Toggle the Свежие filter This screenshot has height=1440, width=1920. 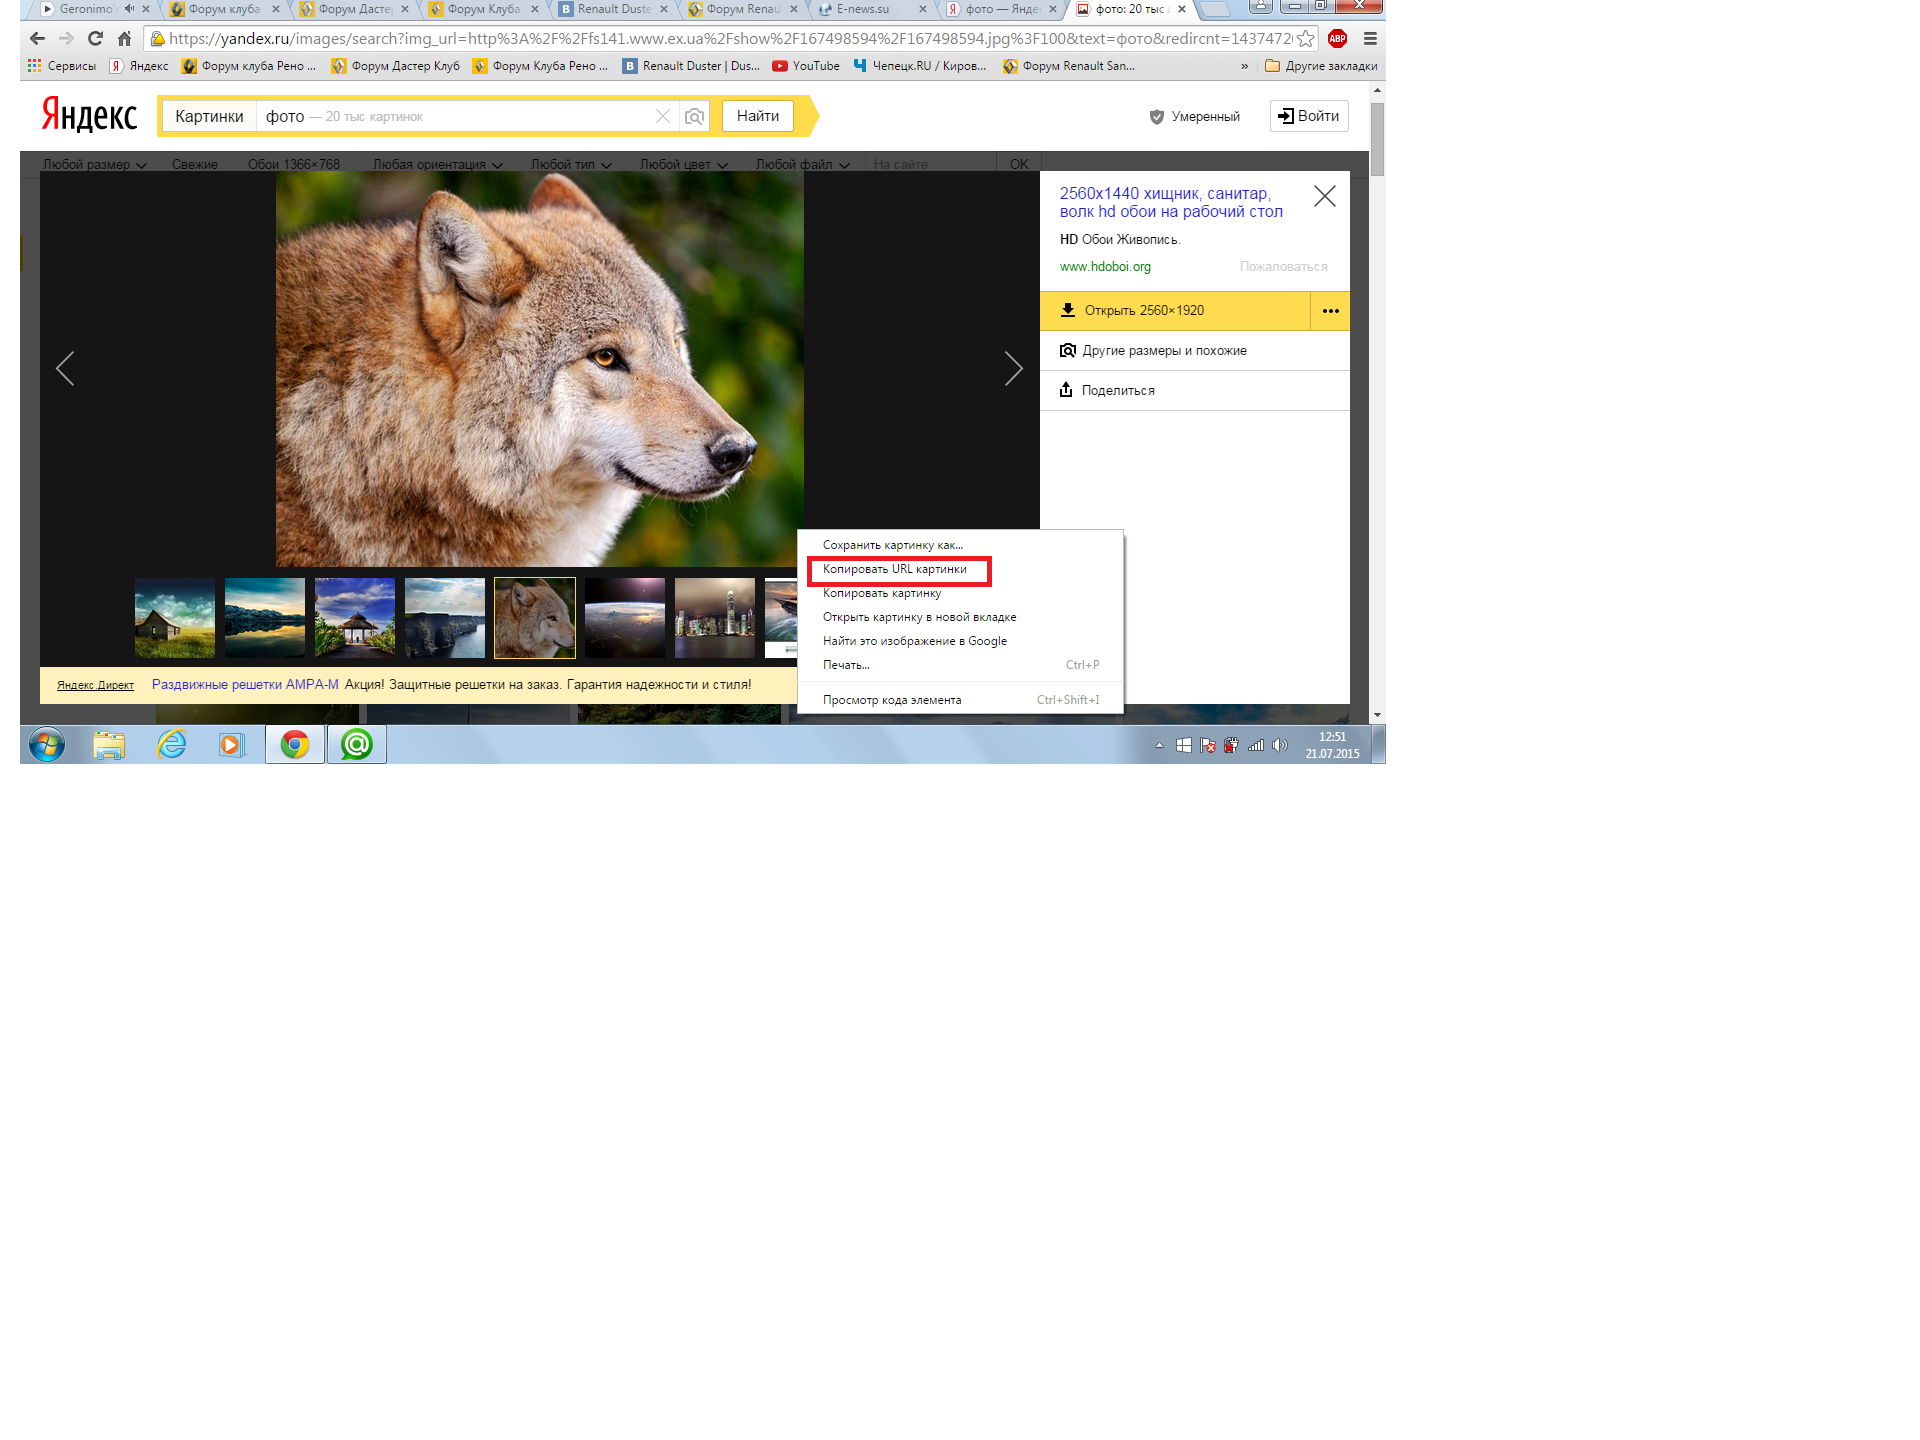[195, 164]
